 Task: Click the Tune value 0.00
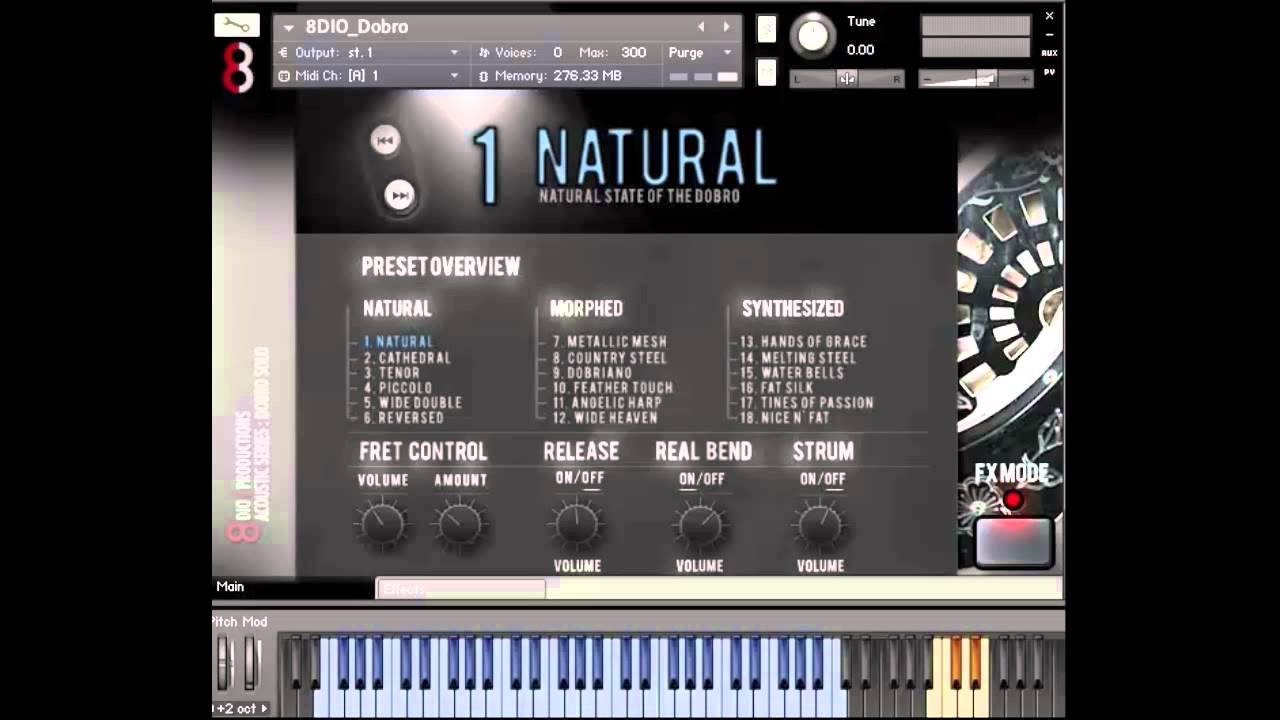tap(860, 50)
